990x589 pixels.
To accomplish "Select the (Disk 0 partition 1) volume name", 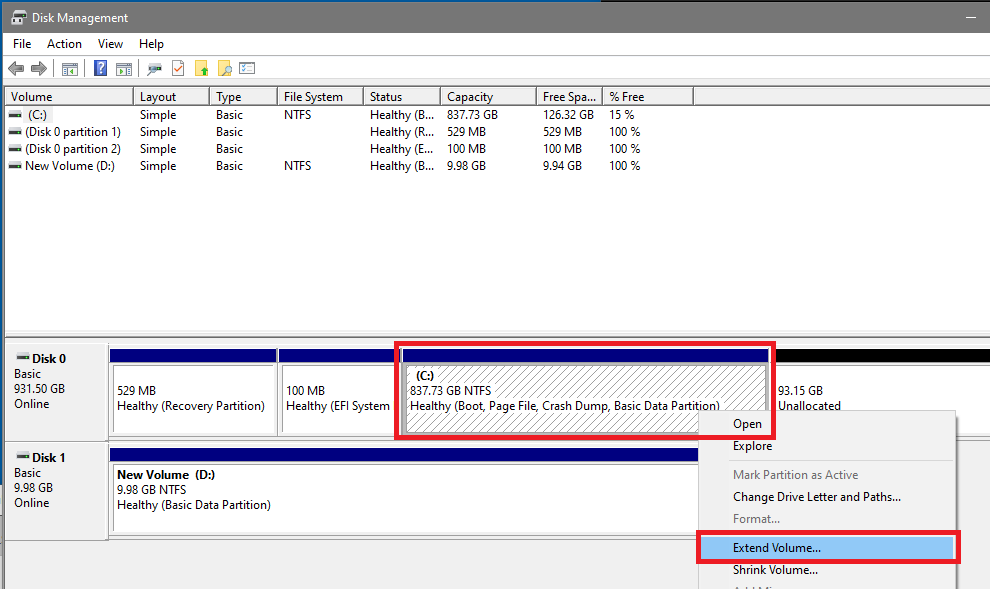I will point(73,132).
